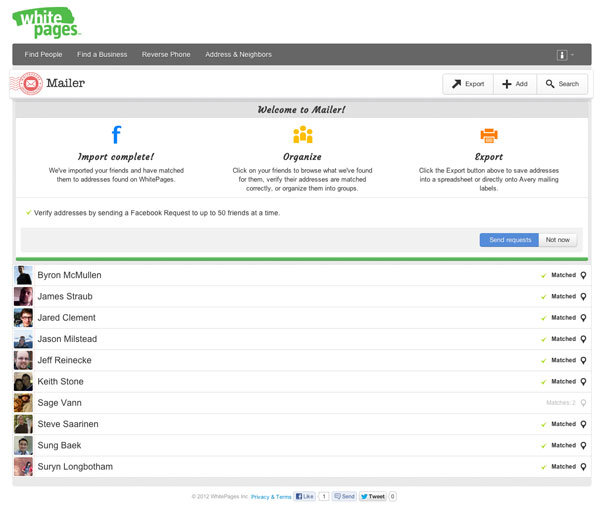600x531 pixels.
Task: Select the name James Straub
Action: [65, 296]
